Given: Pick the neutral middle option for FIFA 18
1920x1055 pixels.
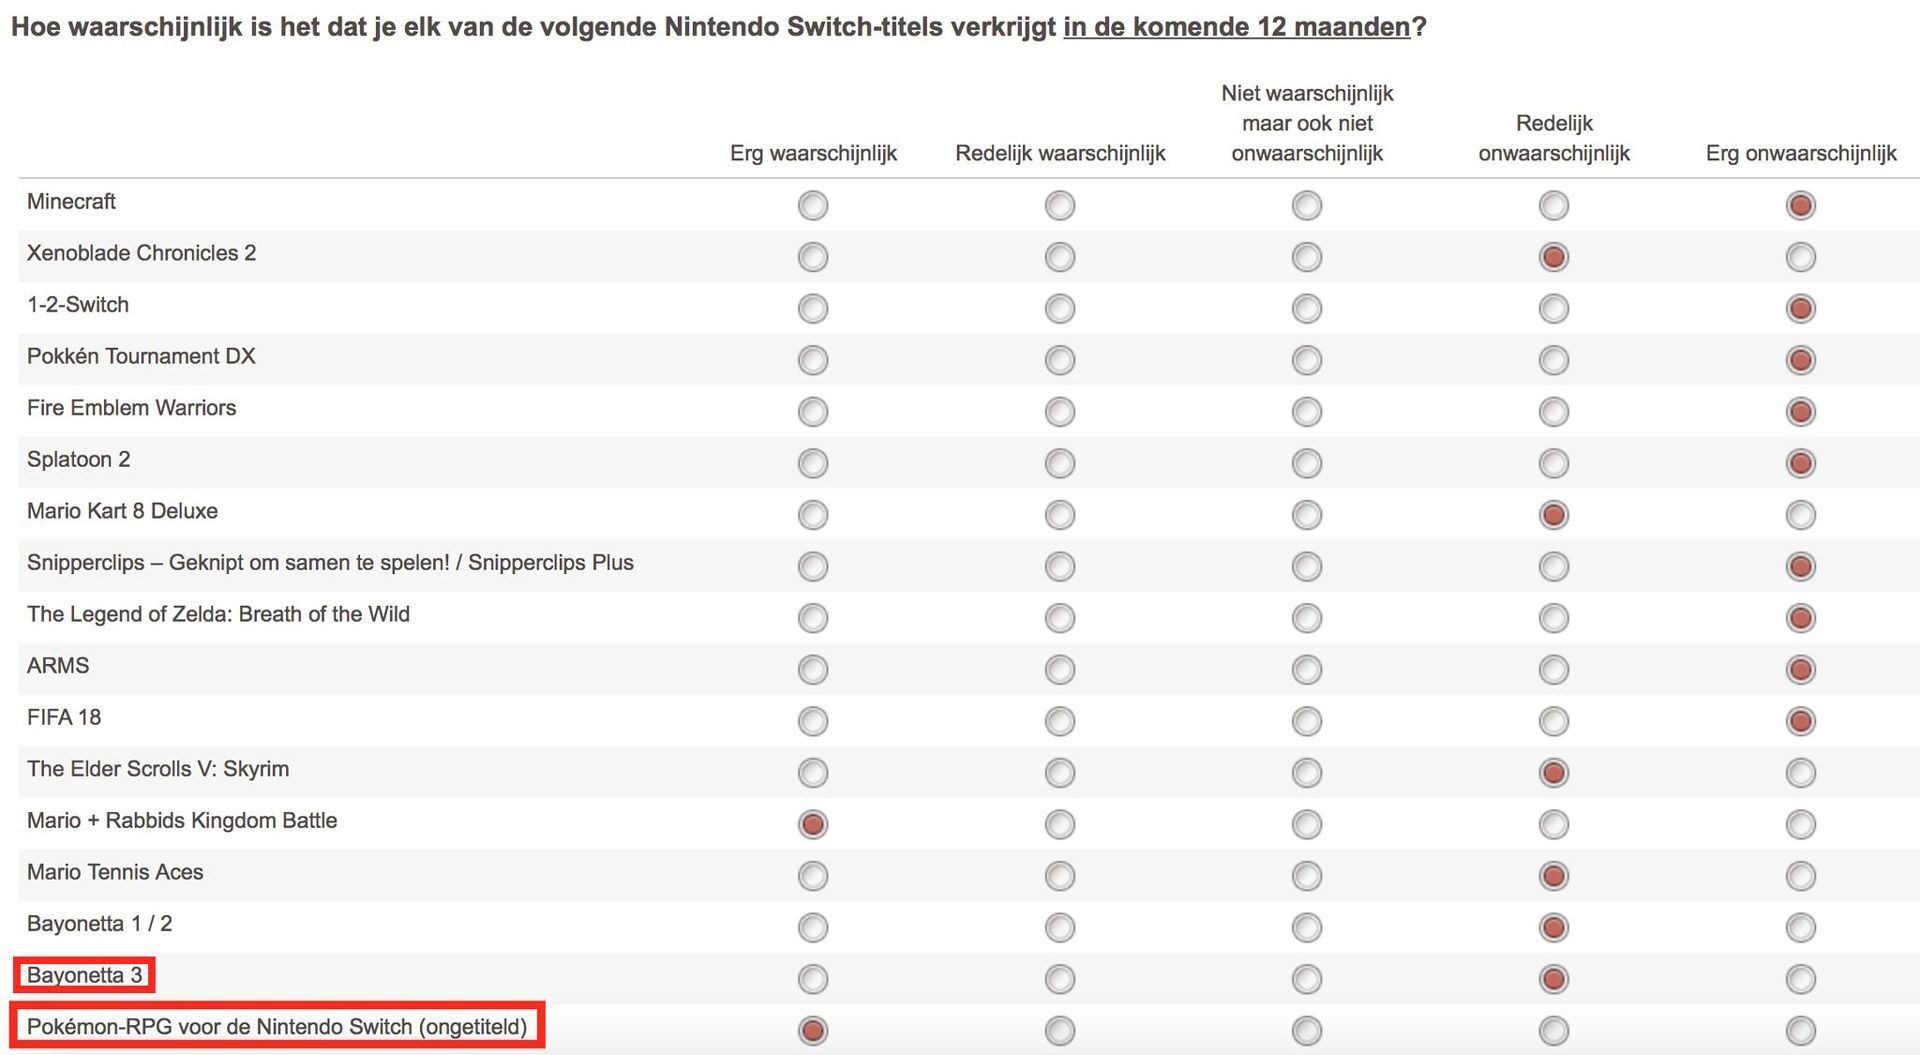Looking at the screenshot, I should pos(1307,721).
